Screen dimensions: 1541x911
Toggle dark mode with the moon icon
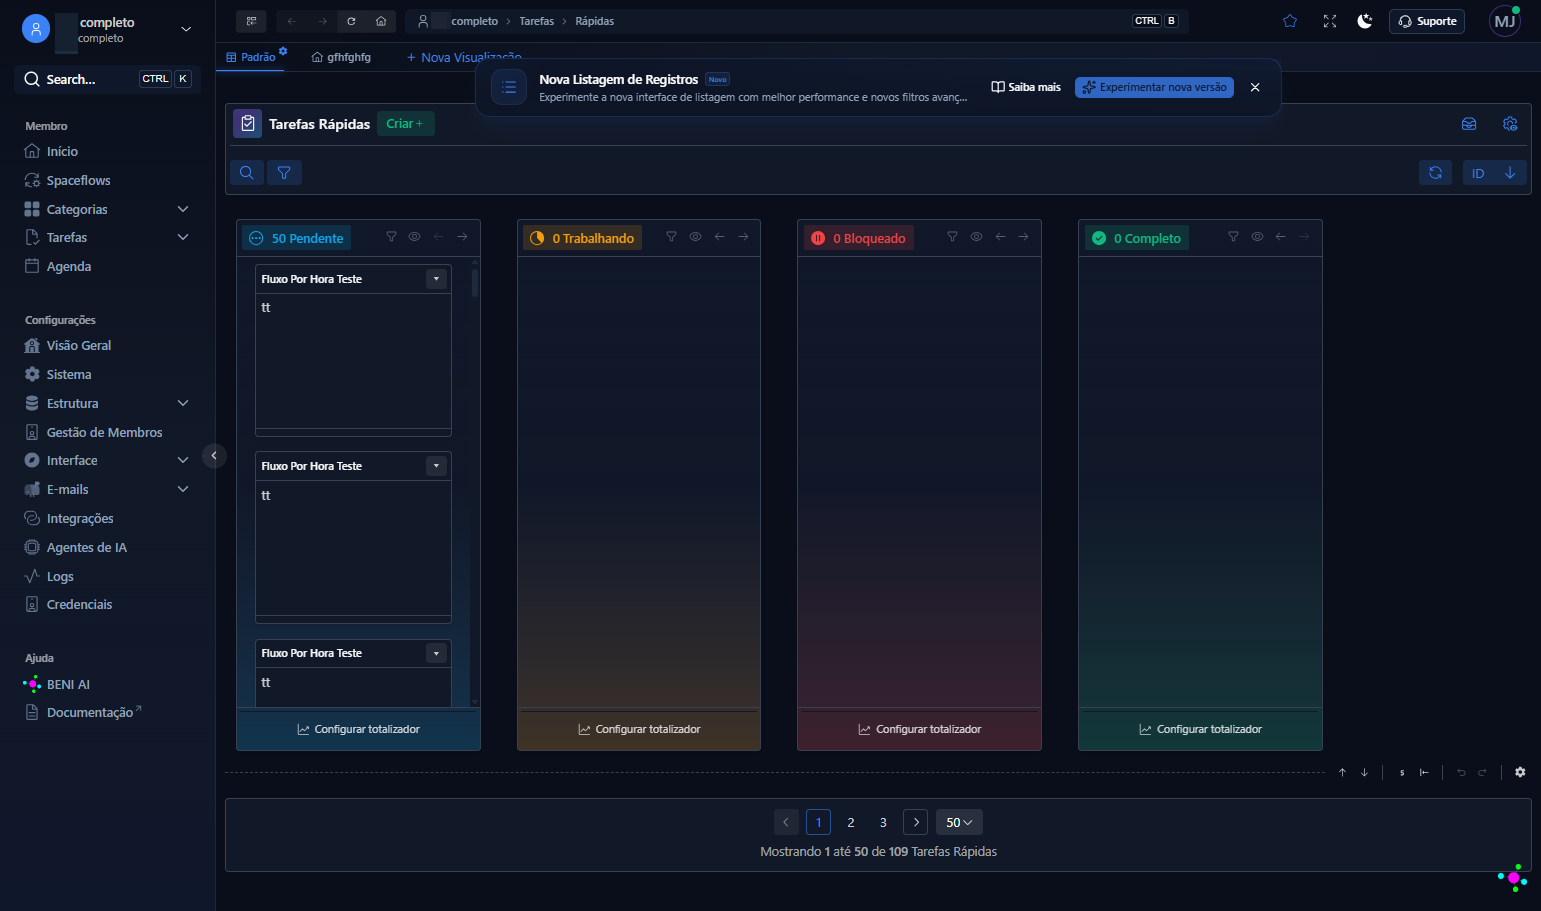(1365, 21)
